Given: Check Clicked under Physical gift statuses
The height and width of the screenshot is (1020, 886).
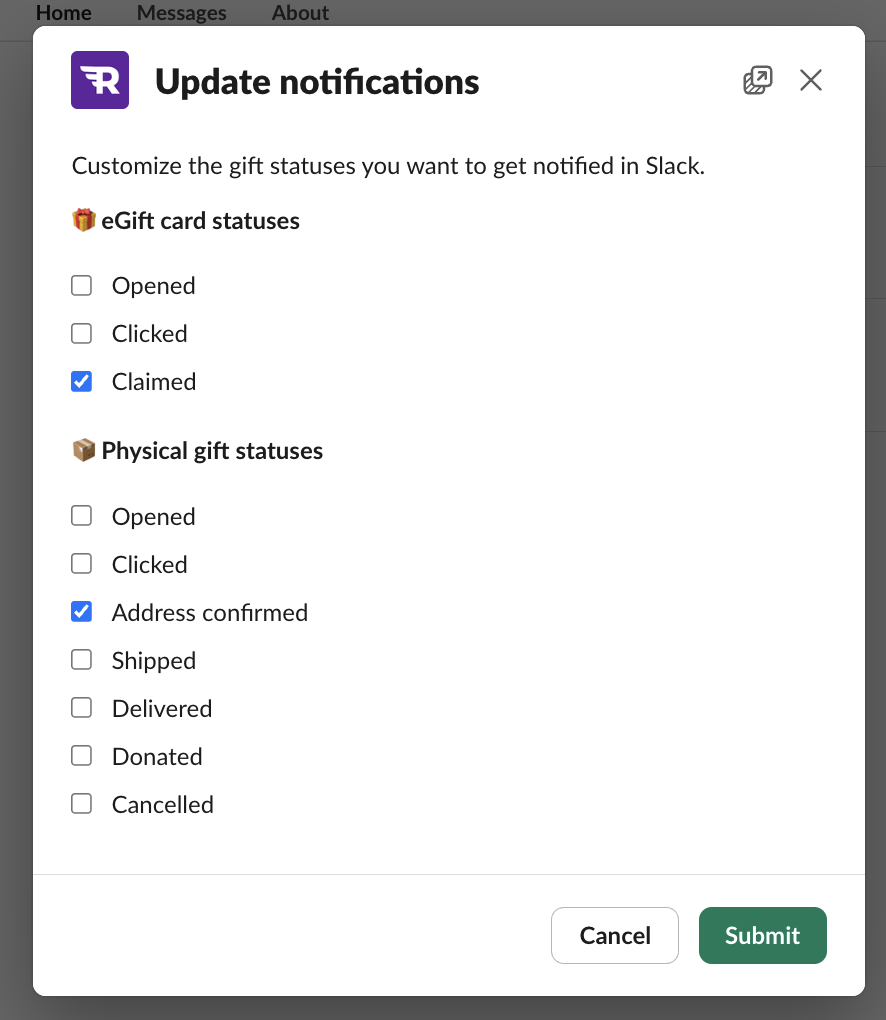Looking at the screenshot, I should click(x=81, y=563).
